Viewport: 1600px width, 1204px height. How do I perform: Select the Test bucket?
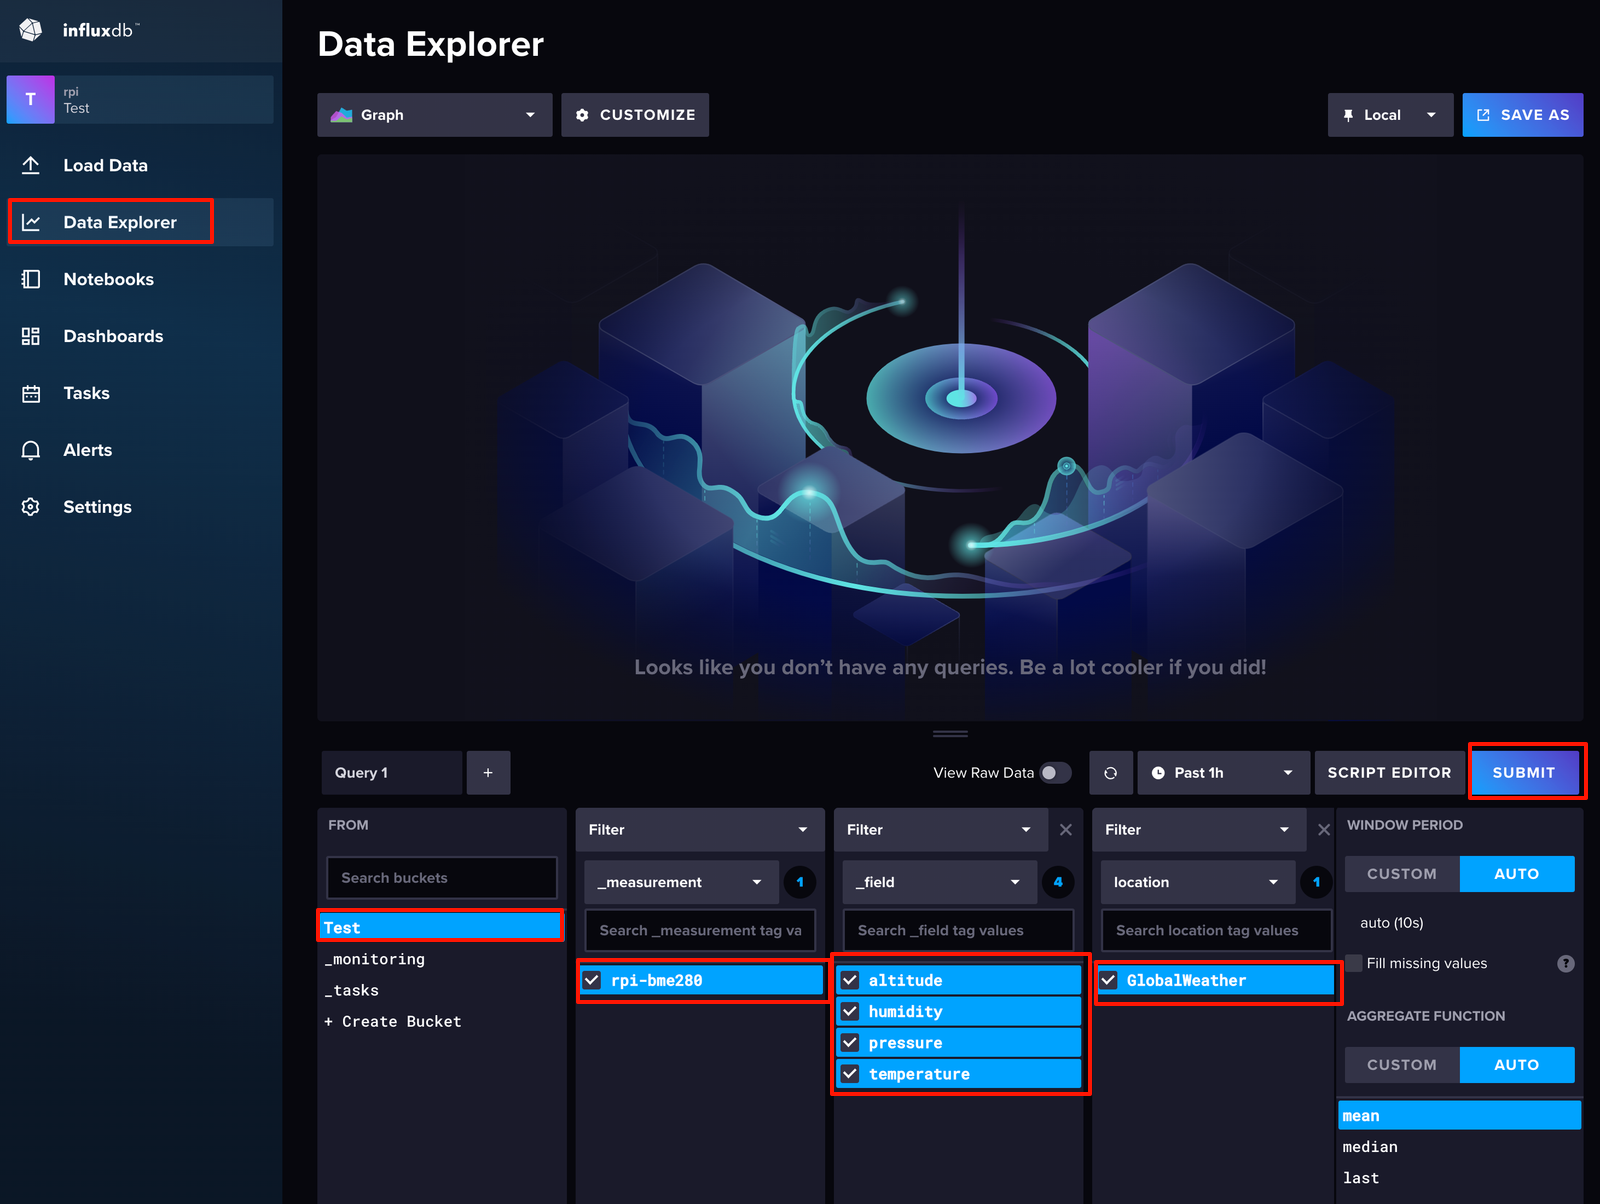tap(441, 928)
